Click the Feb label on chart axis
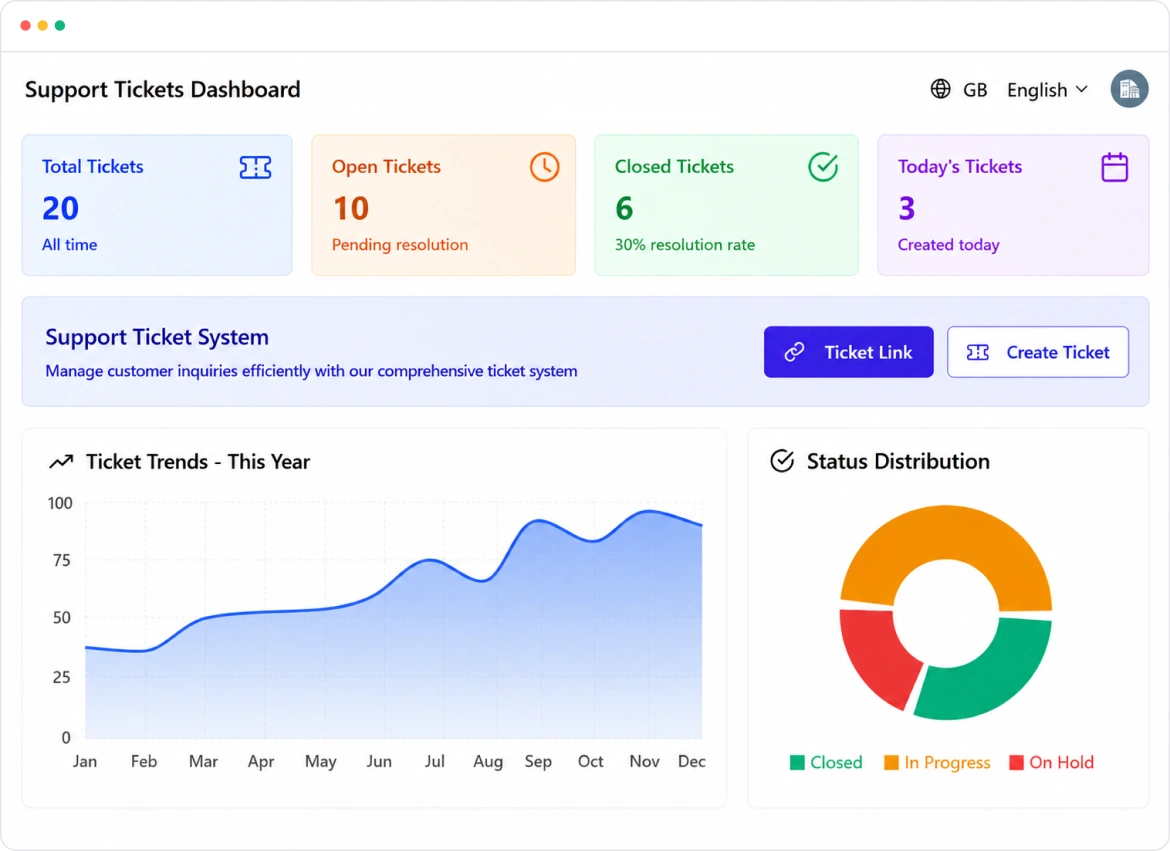 [x=144, y=761]
